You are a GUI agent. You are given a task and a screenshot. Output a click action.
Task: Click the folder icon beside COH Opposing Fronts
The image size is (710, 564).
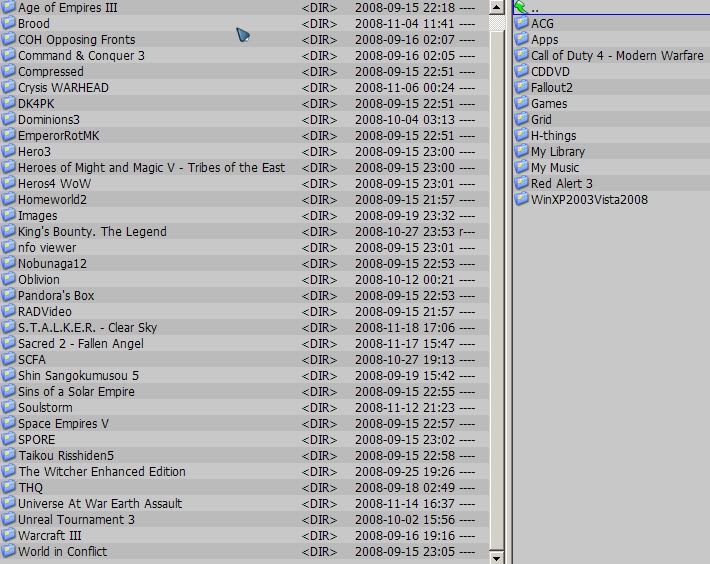click(x=8, y=39)
